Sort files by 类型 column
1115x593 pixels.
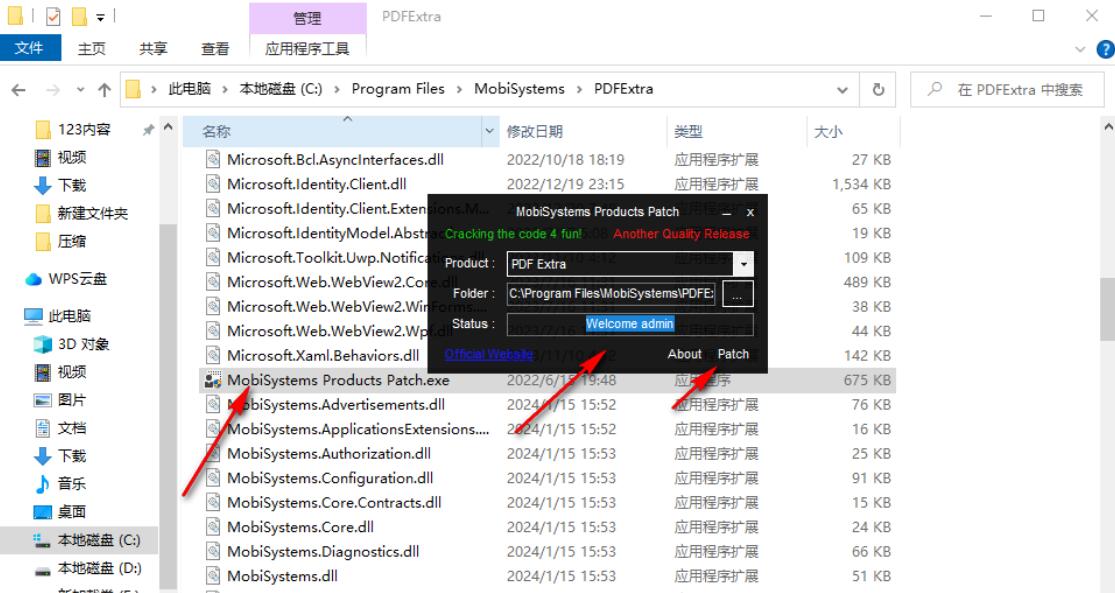(x=688, y=132)
